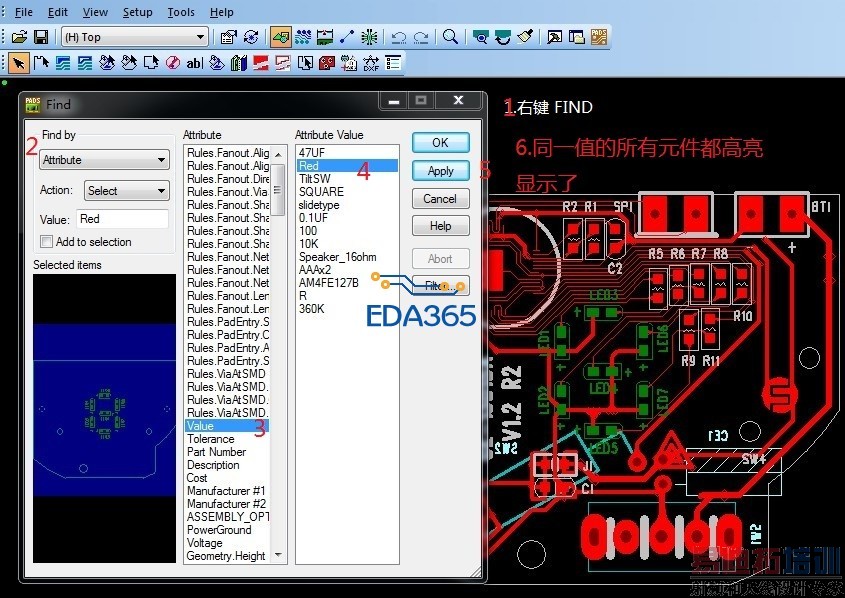Click the red Plane Area icon
845x598 pixels.
261,64
